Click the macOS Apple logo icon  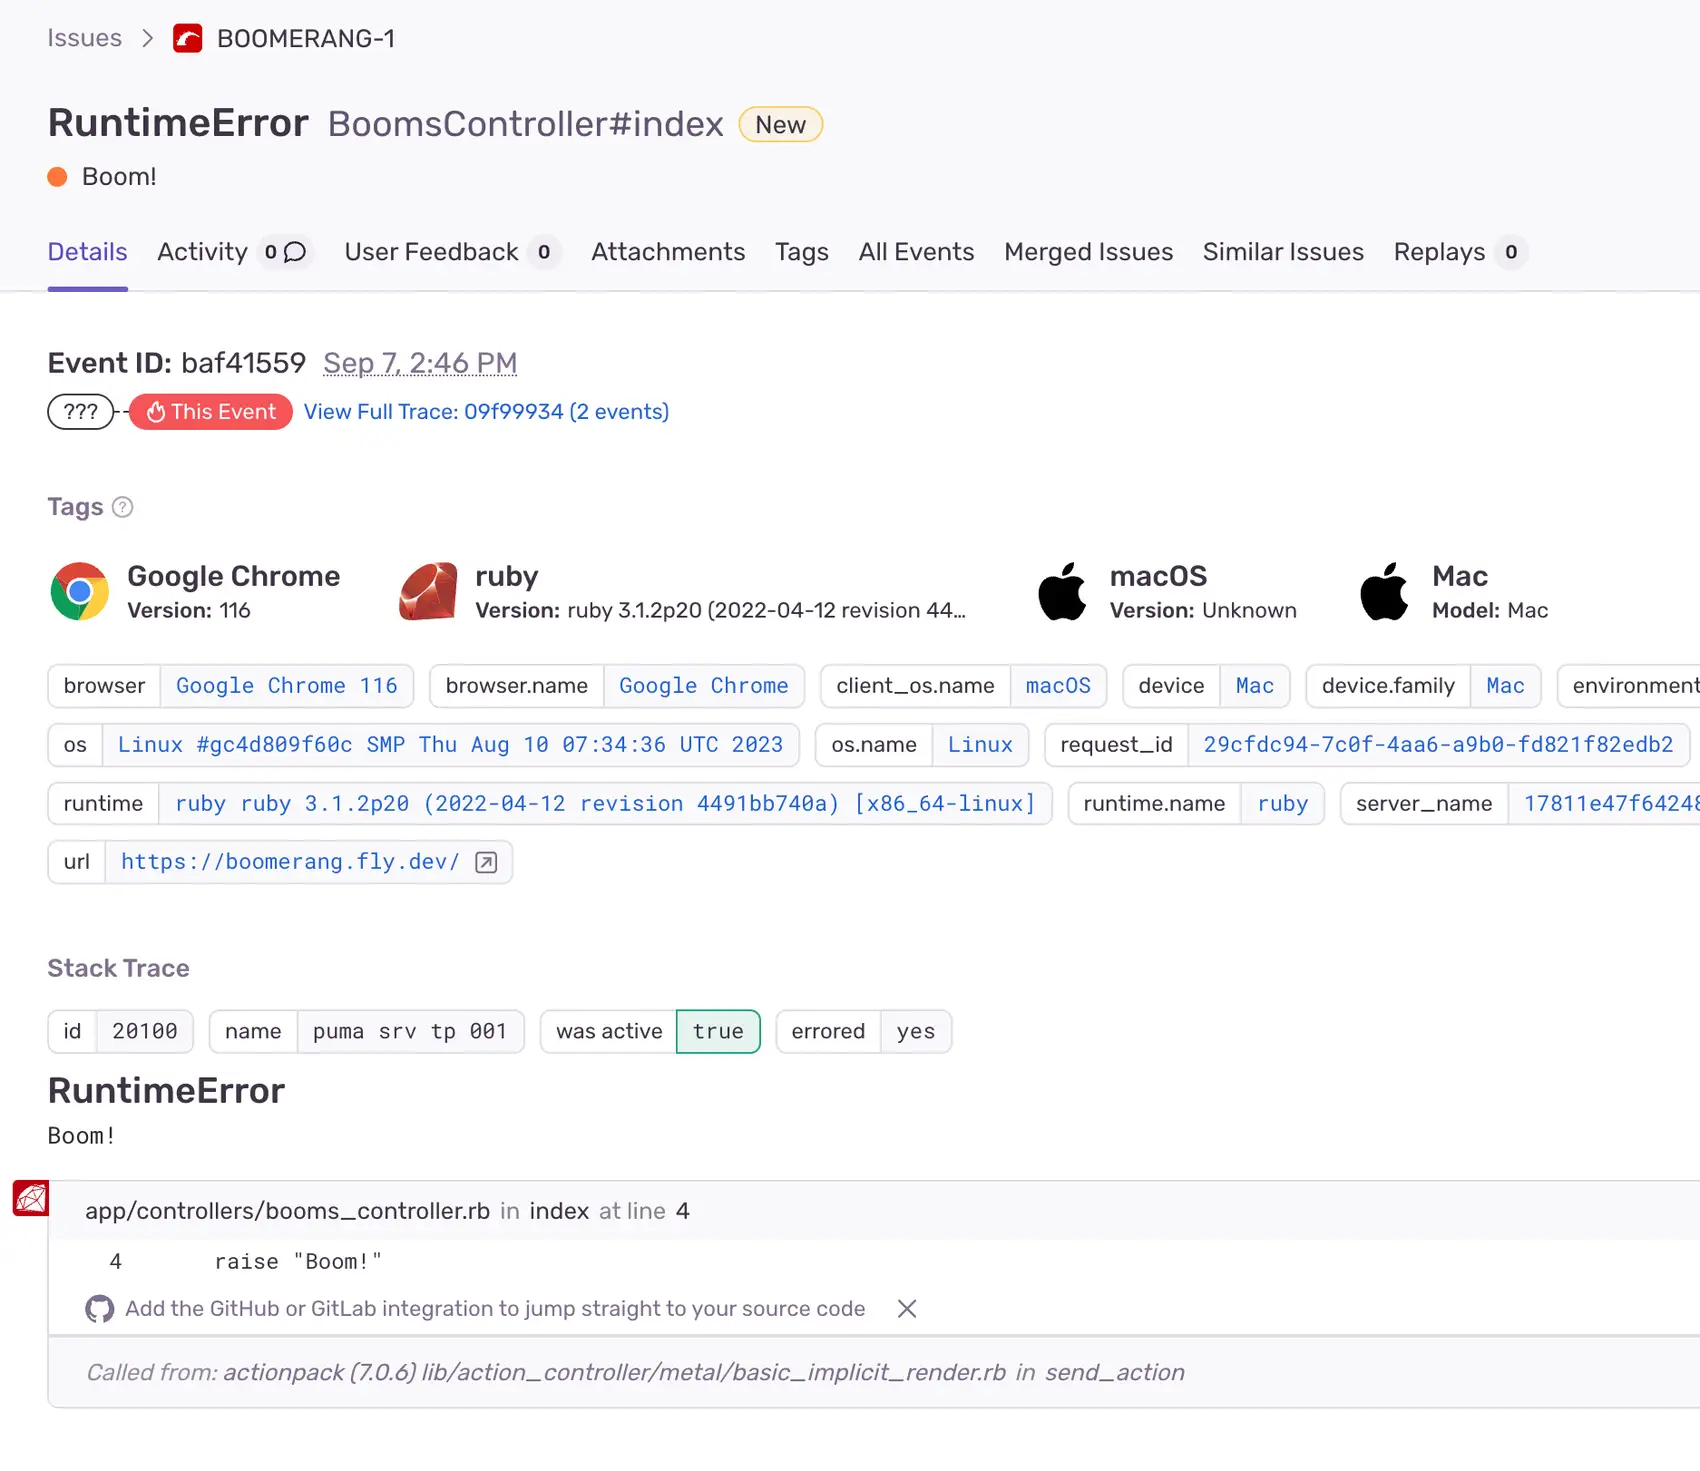tap(1062, 591)
